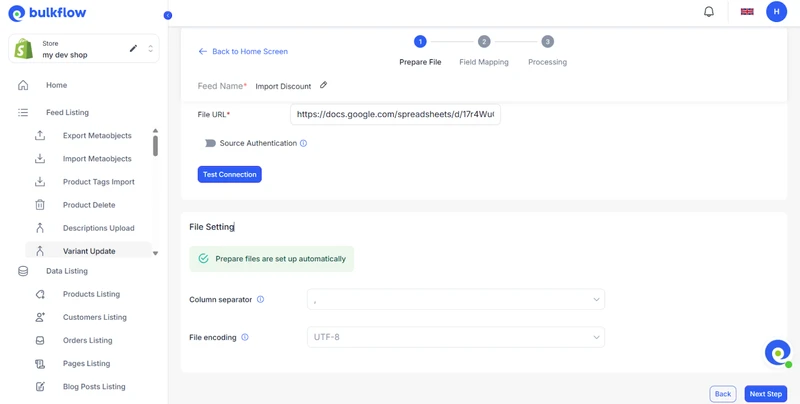Click Column separator info icon
This screenshot has width=800, height=404.
(260, 299)
